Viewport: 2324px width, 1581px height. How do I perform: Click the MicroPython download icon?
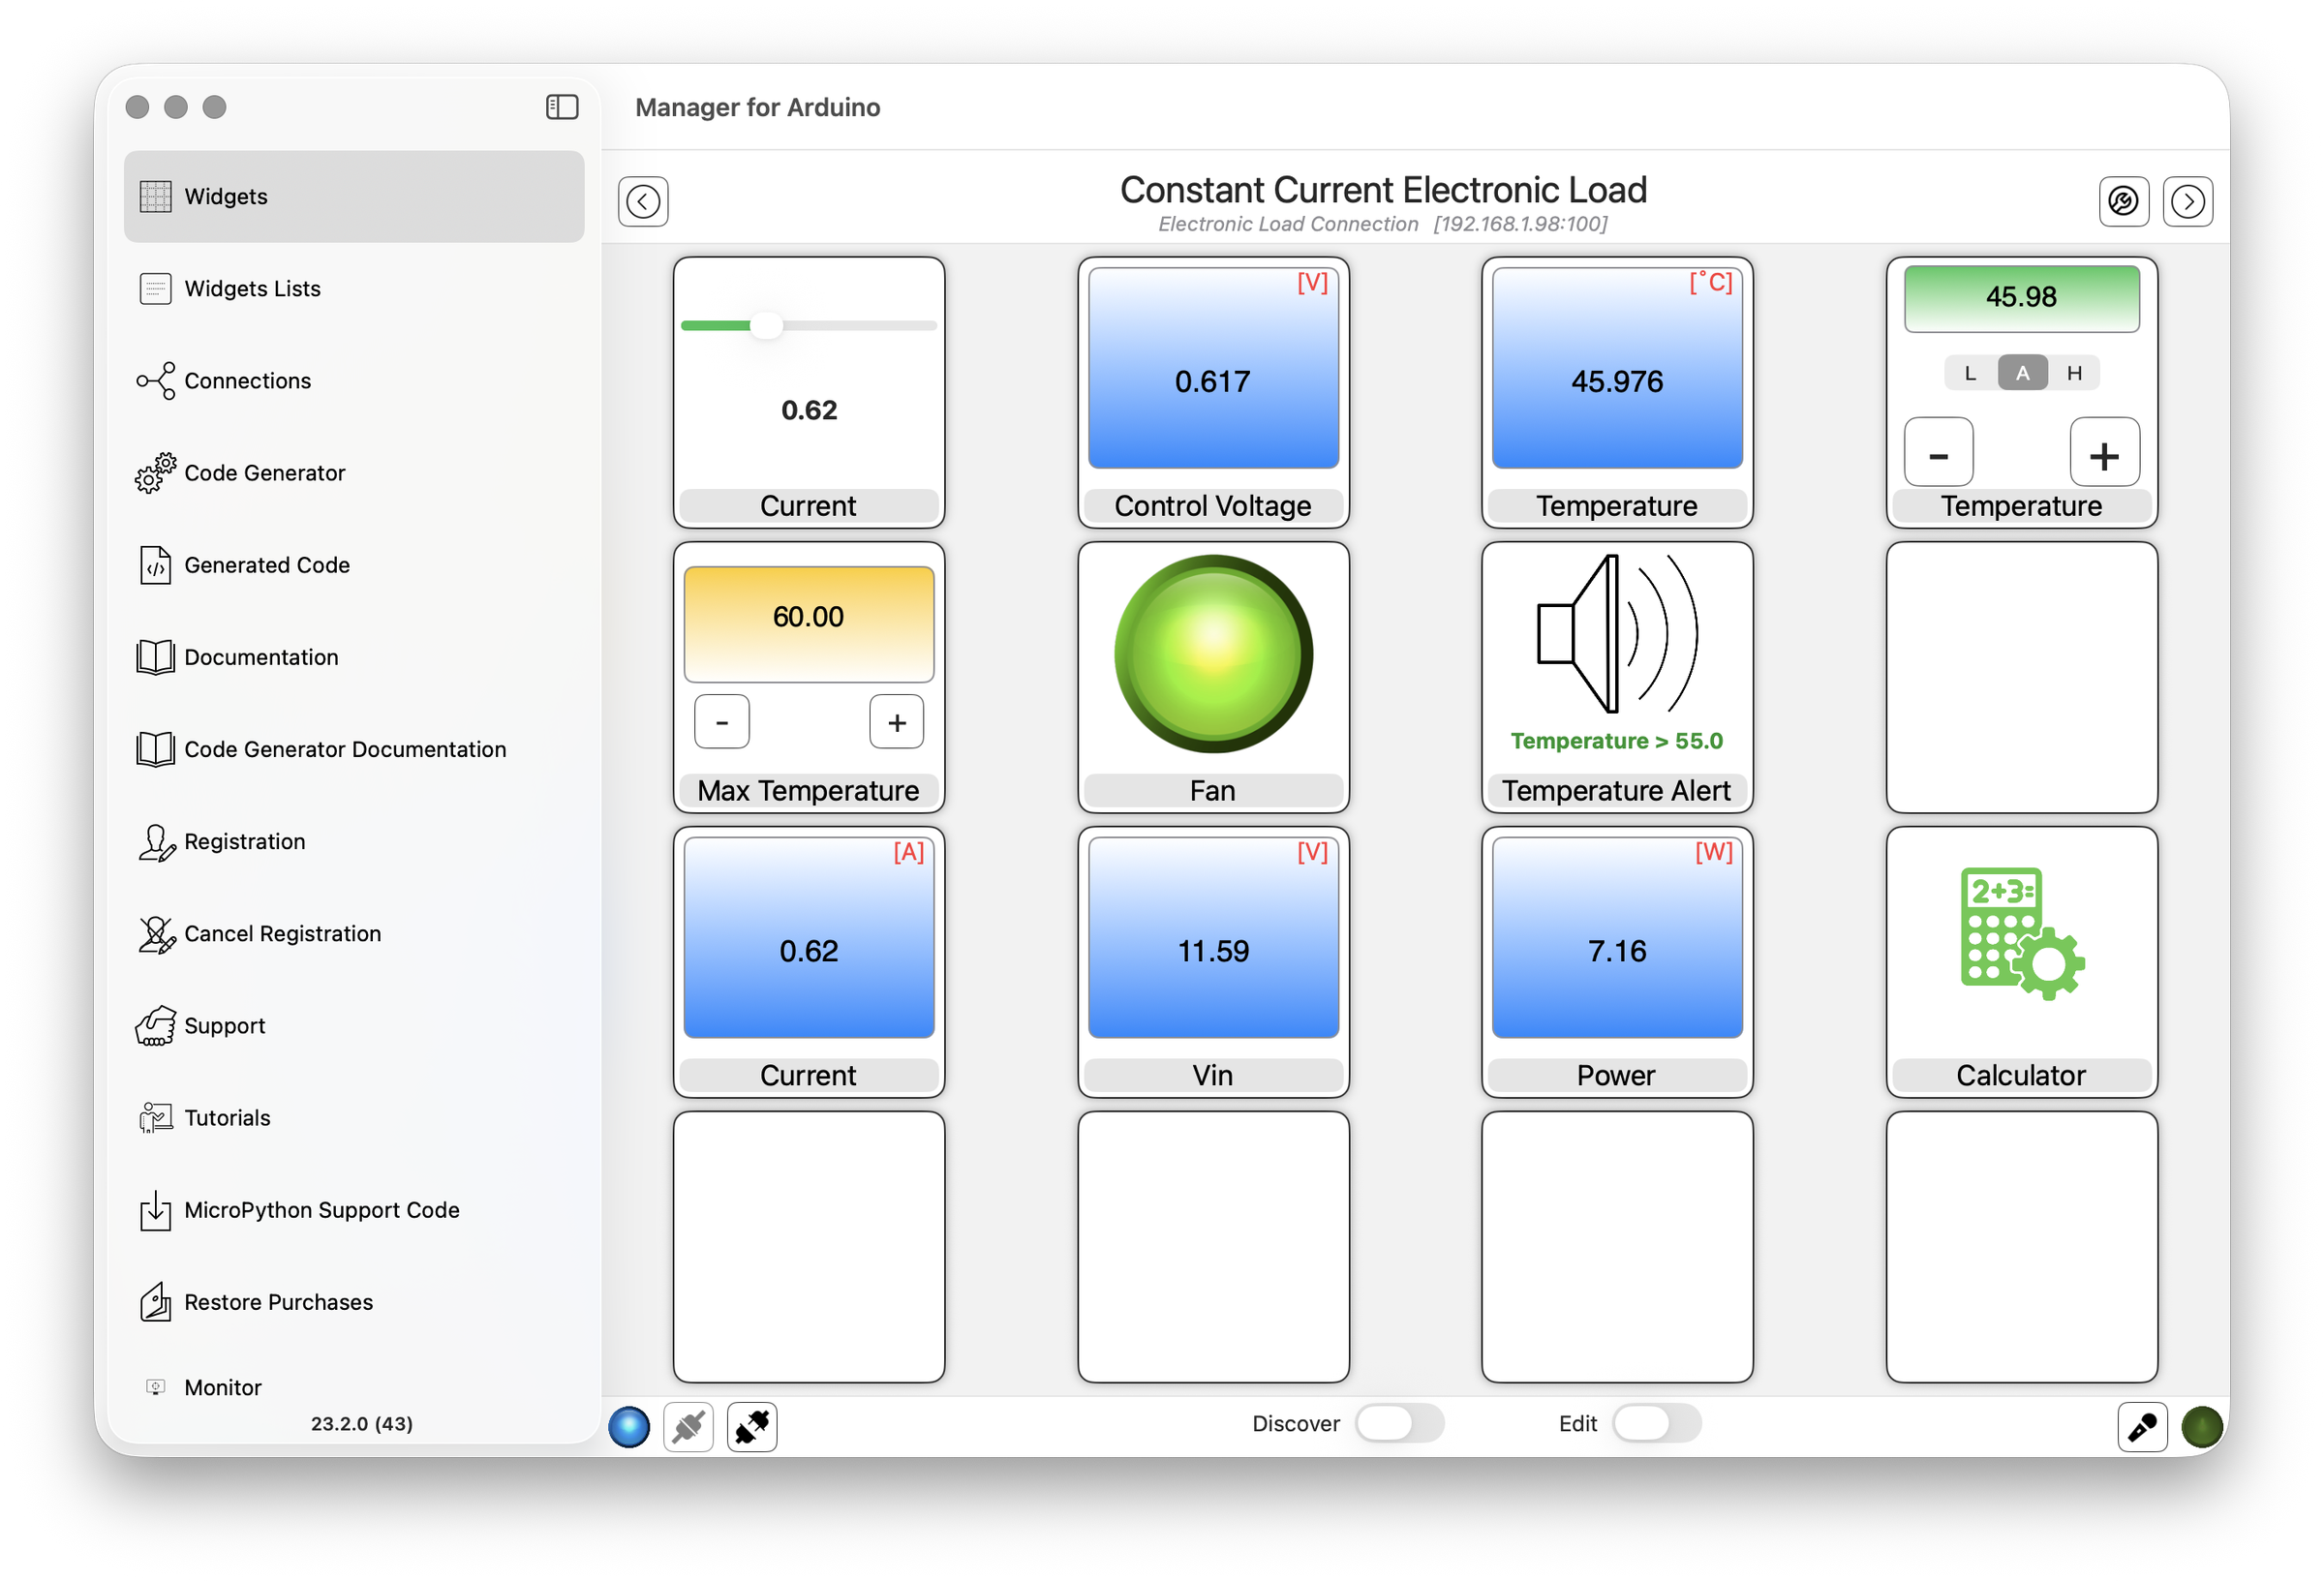(x=155, y=1210)
